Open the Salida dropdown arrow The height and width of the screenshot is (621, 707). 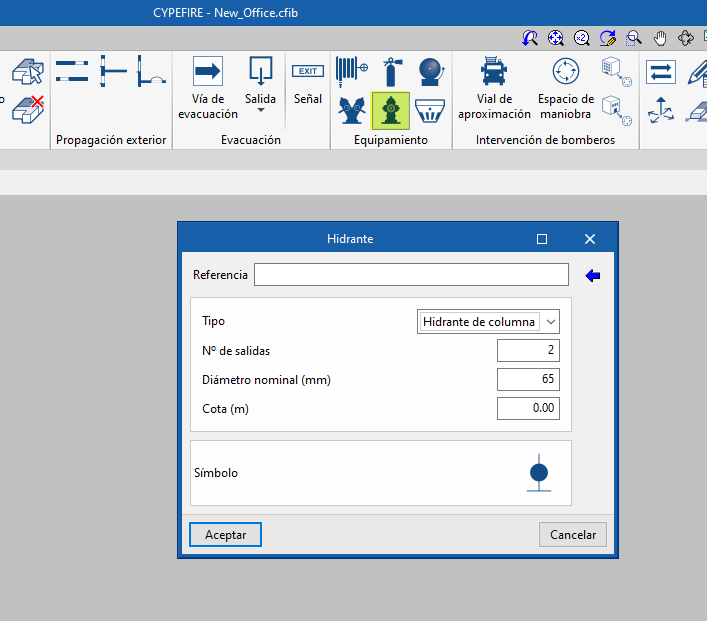260,111
